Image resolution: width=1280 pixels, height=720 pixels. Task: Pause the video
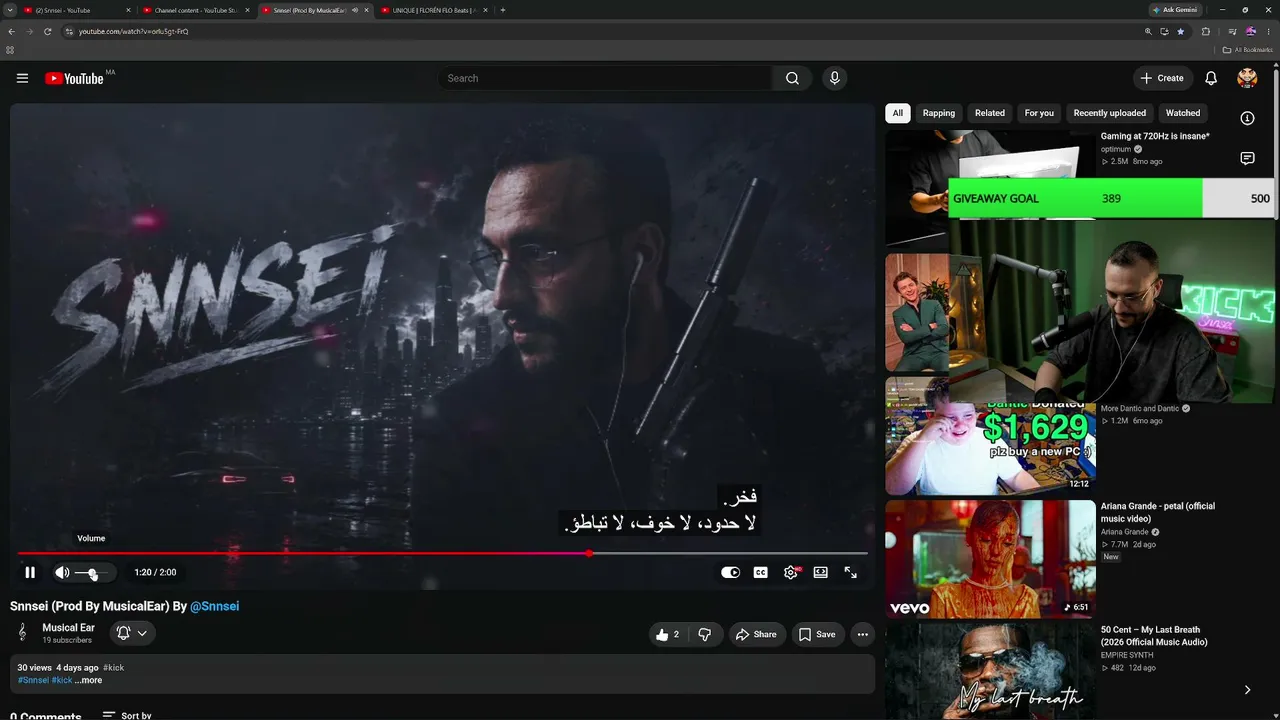point(30,572)
